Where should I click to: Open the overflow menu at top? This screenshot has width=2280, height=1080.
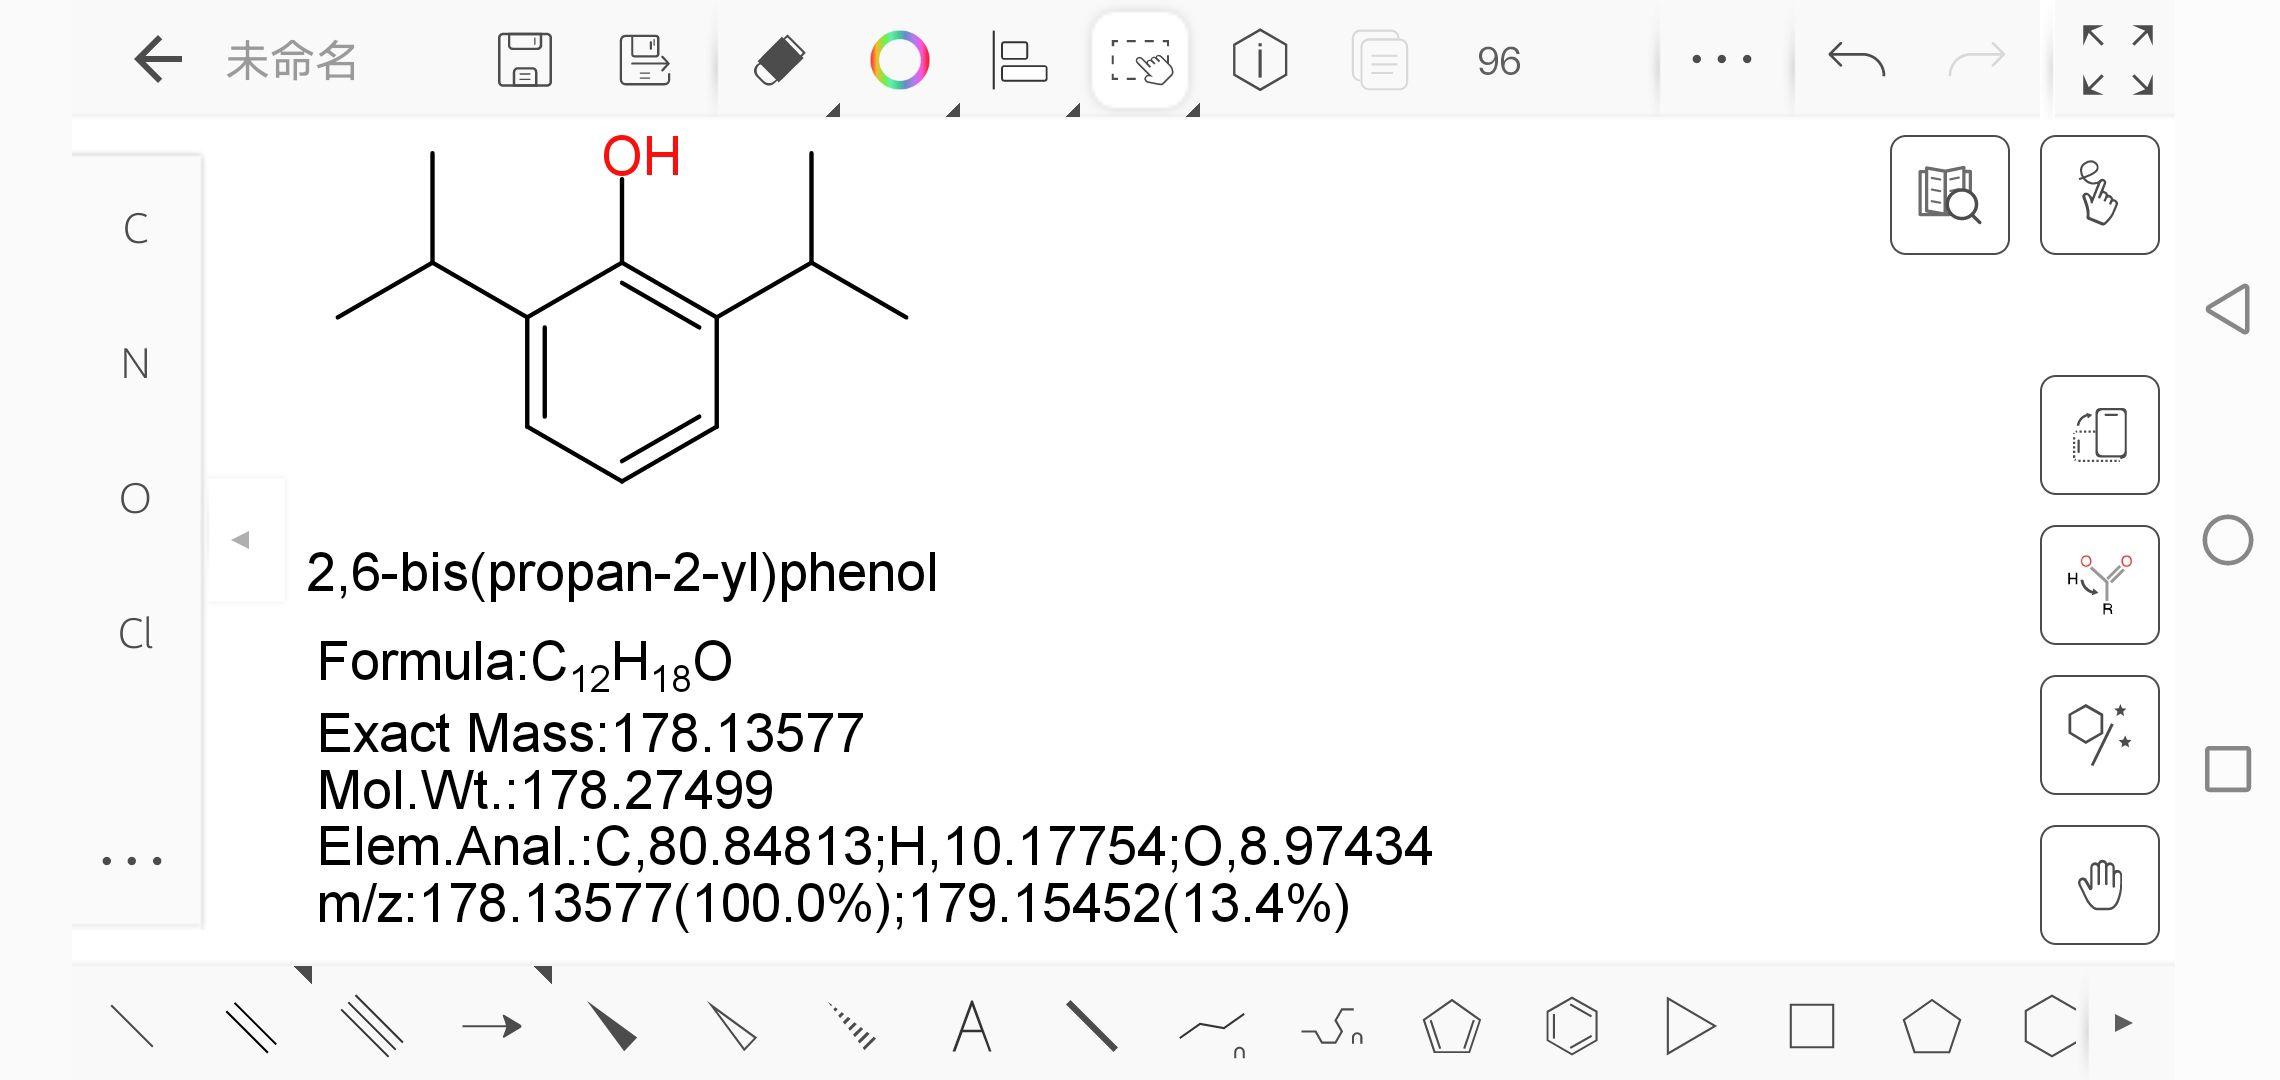pyautogui.click(x=1721, y=60)
